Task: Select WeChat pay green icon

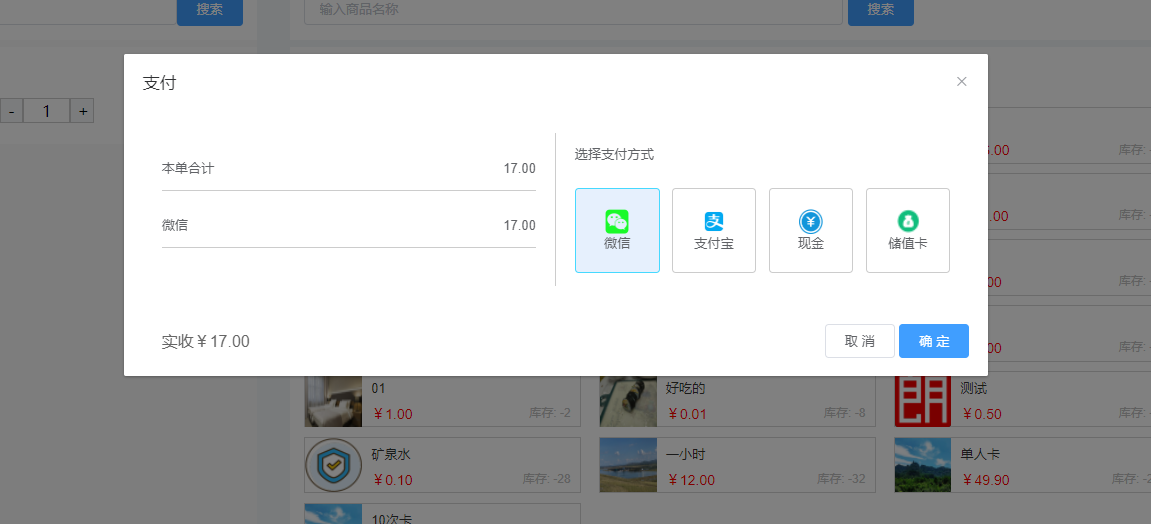Action: [x=617, y=221]
